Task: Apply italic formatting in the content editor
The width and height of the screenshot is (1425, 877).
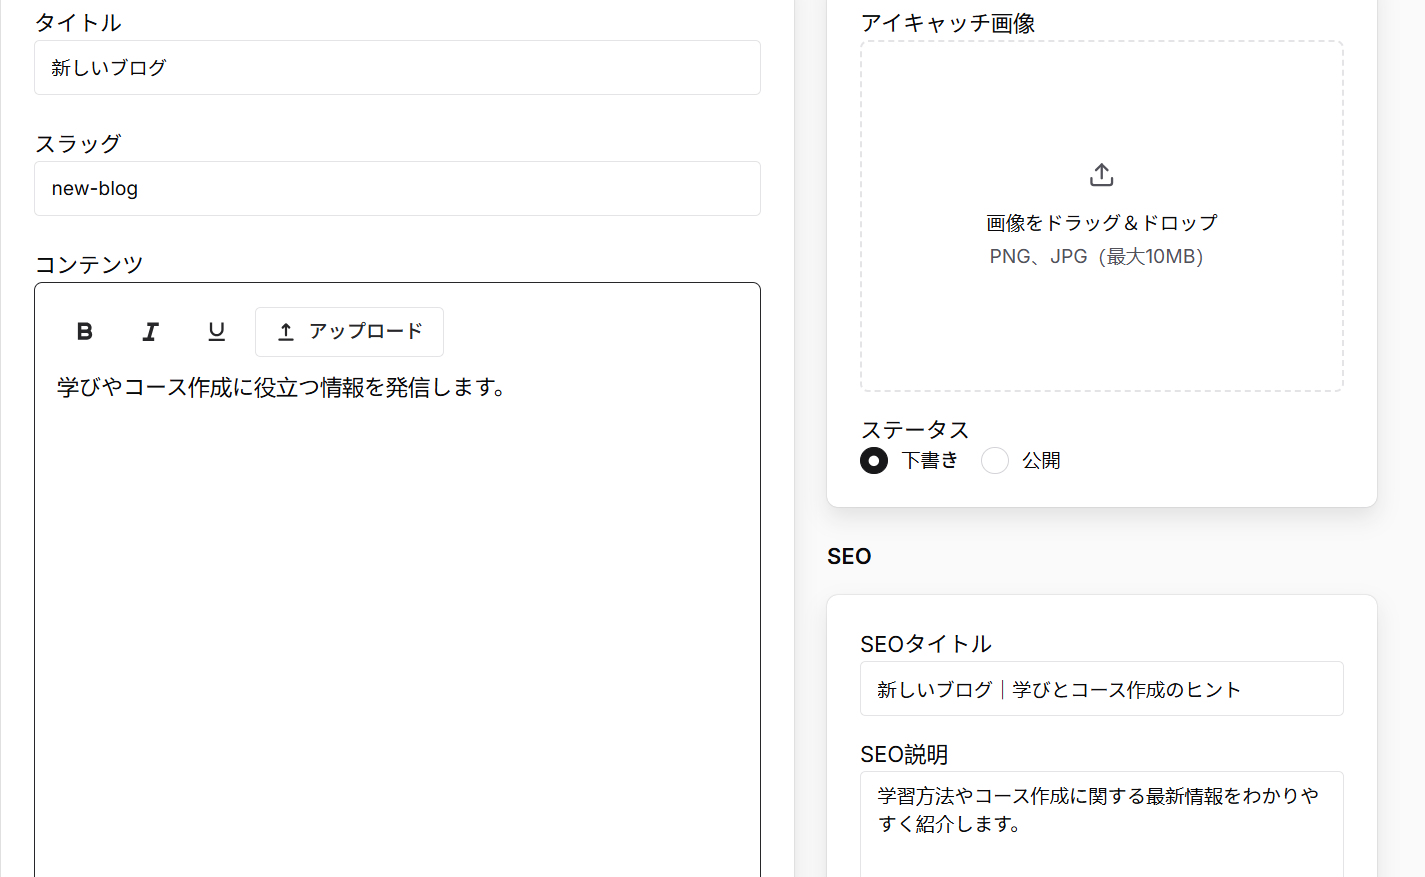Action: (x=150, y=331)
